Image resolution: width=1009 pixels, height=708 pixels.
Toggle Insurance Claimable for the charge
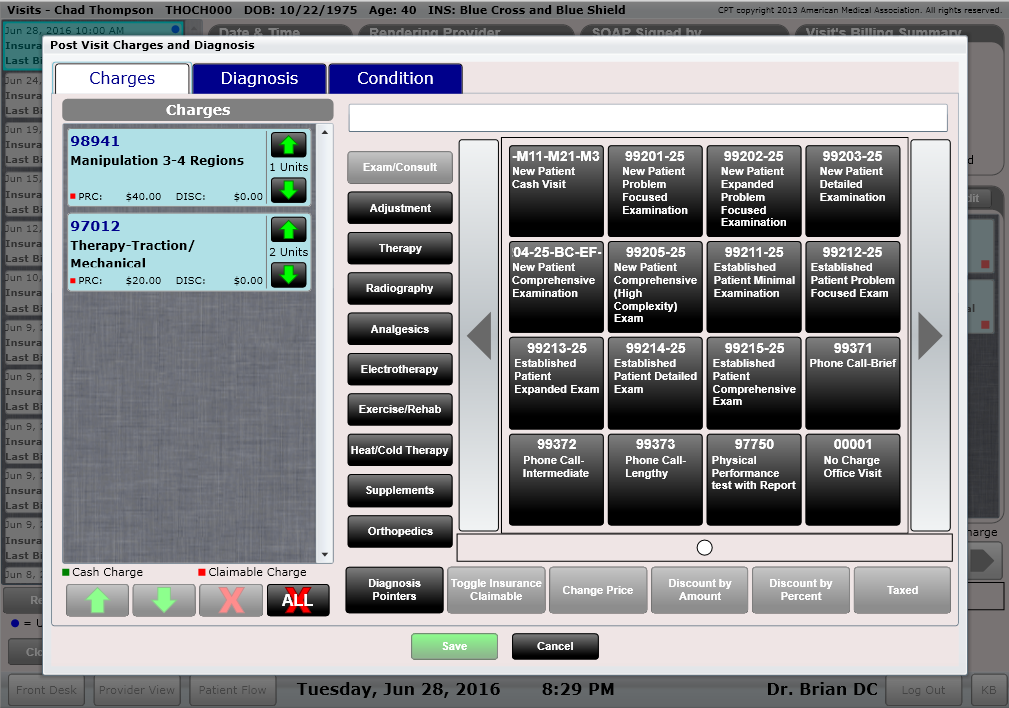(x=496, y=590)
